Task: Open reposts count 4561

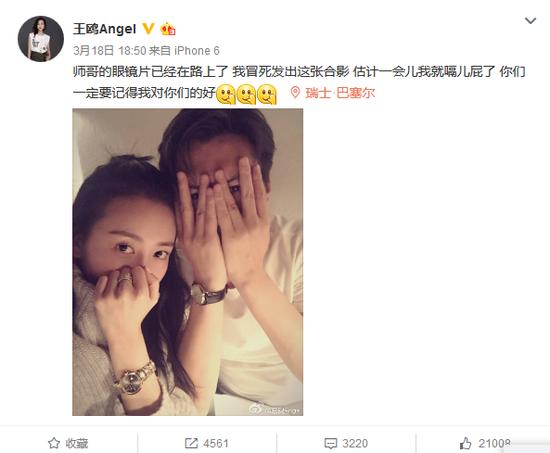Action: (216, 444)
